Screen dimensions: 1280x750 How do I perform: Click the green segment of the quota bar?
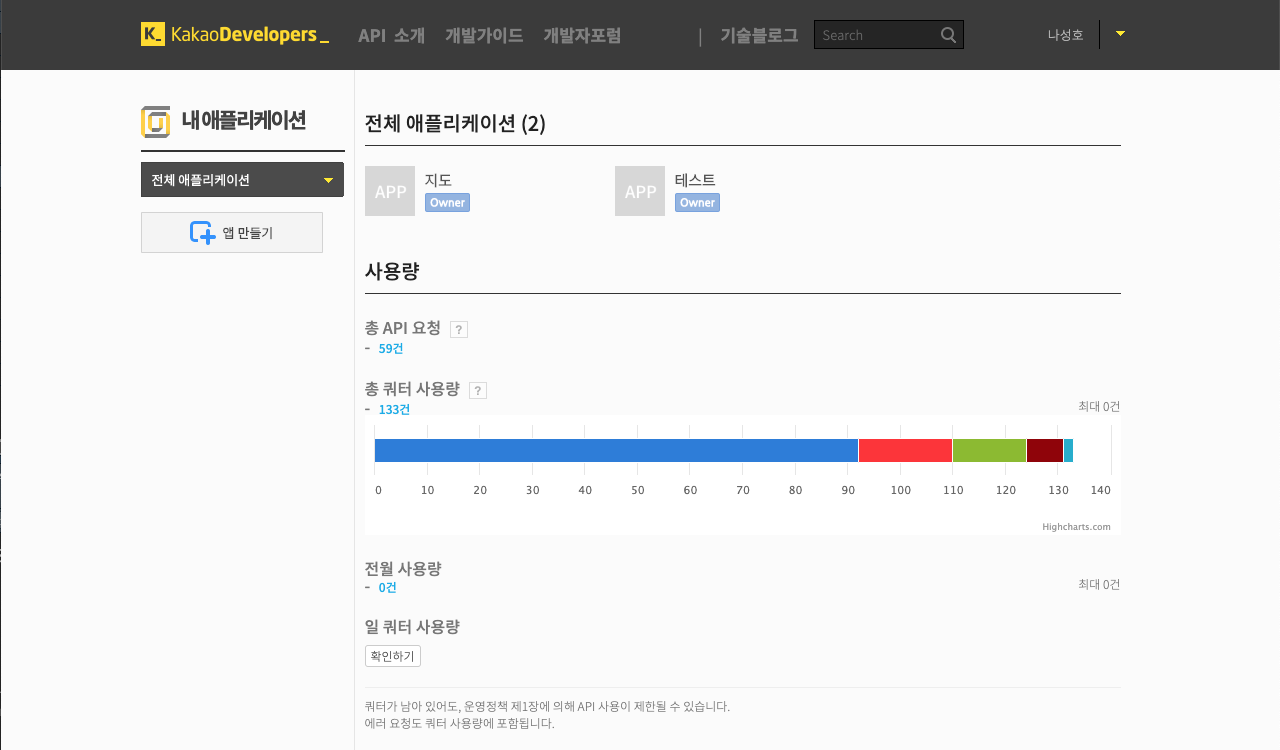point(989,450)
